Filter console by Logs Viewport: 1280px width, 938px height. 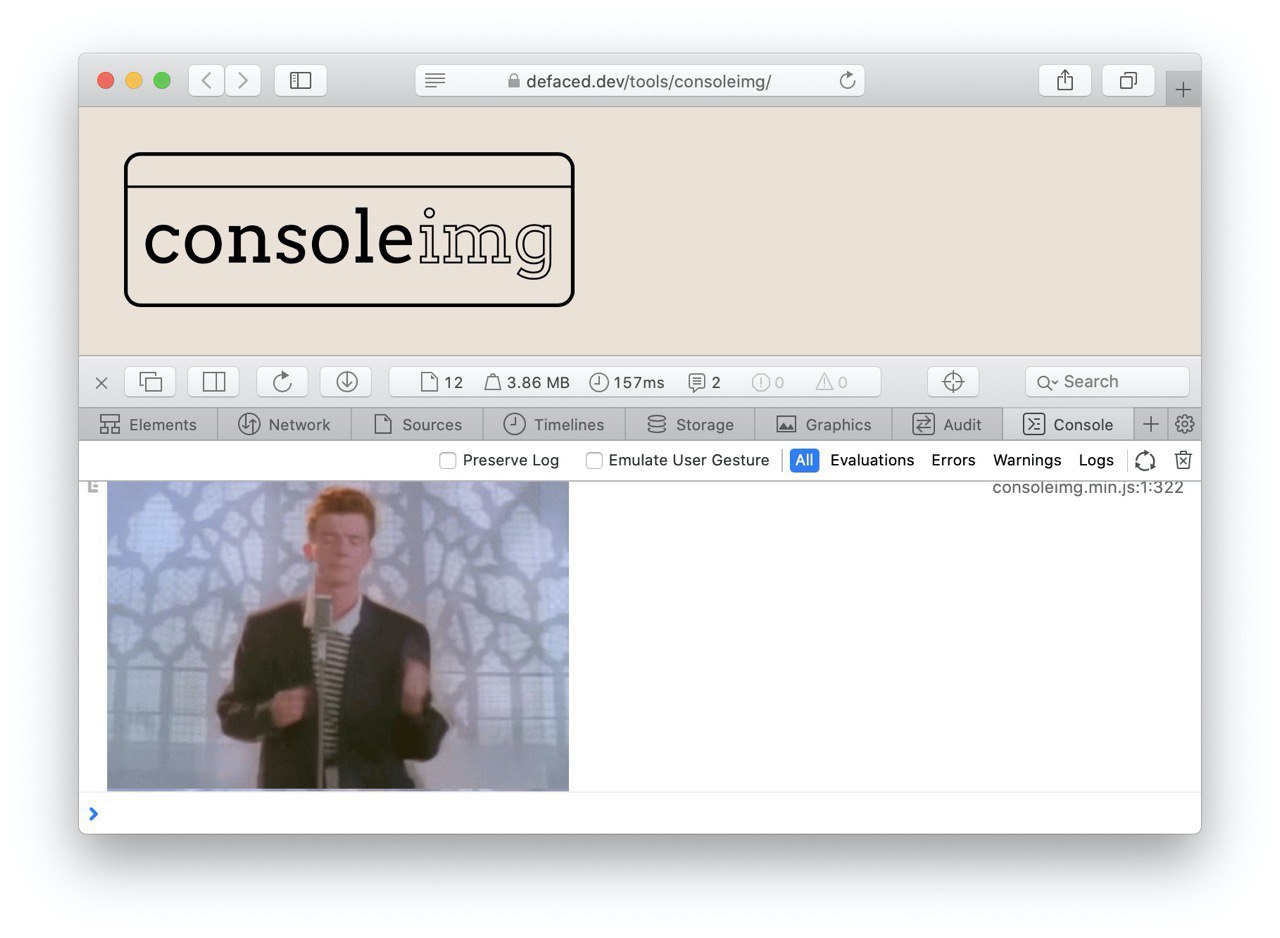(x=1096, y=460)
